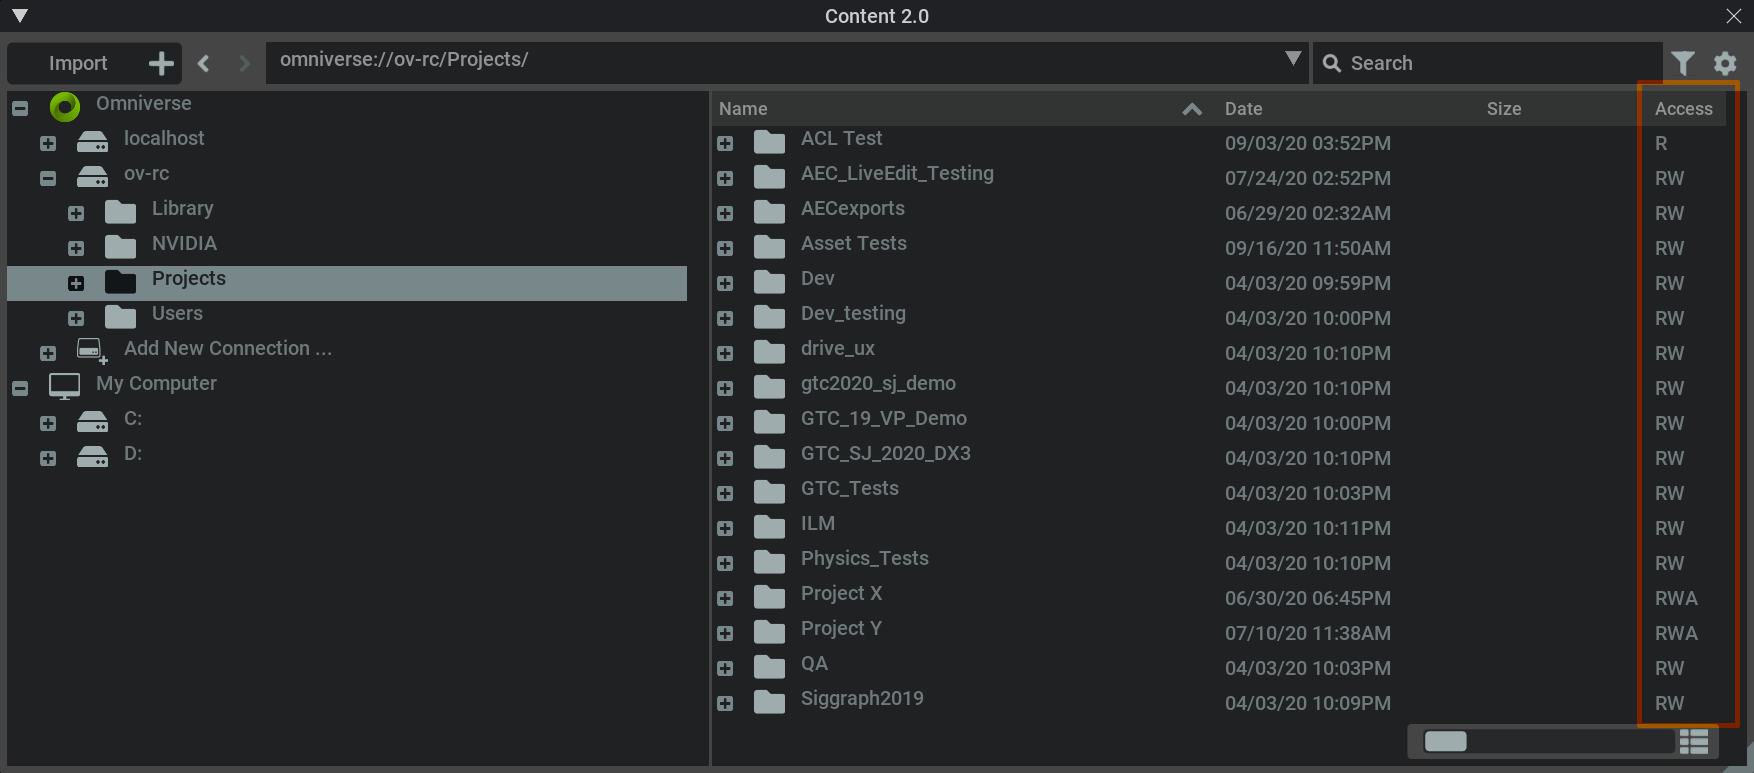The height and width of the screenshot is (773, 1754).
Task: Click the thumbnail size slider handle
Action: click(x=1445, y=741)
